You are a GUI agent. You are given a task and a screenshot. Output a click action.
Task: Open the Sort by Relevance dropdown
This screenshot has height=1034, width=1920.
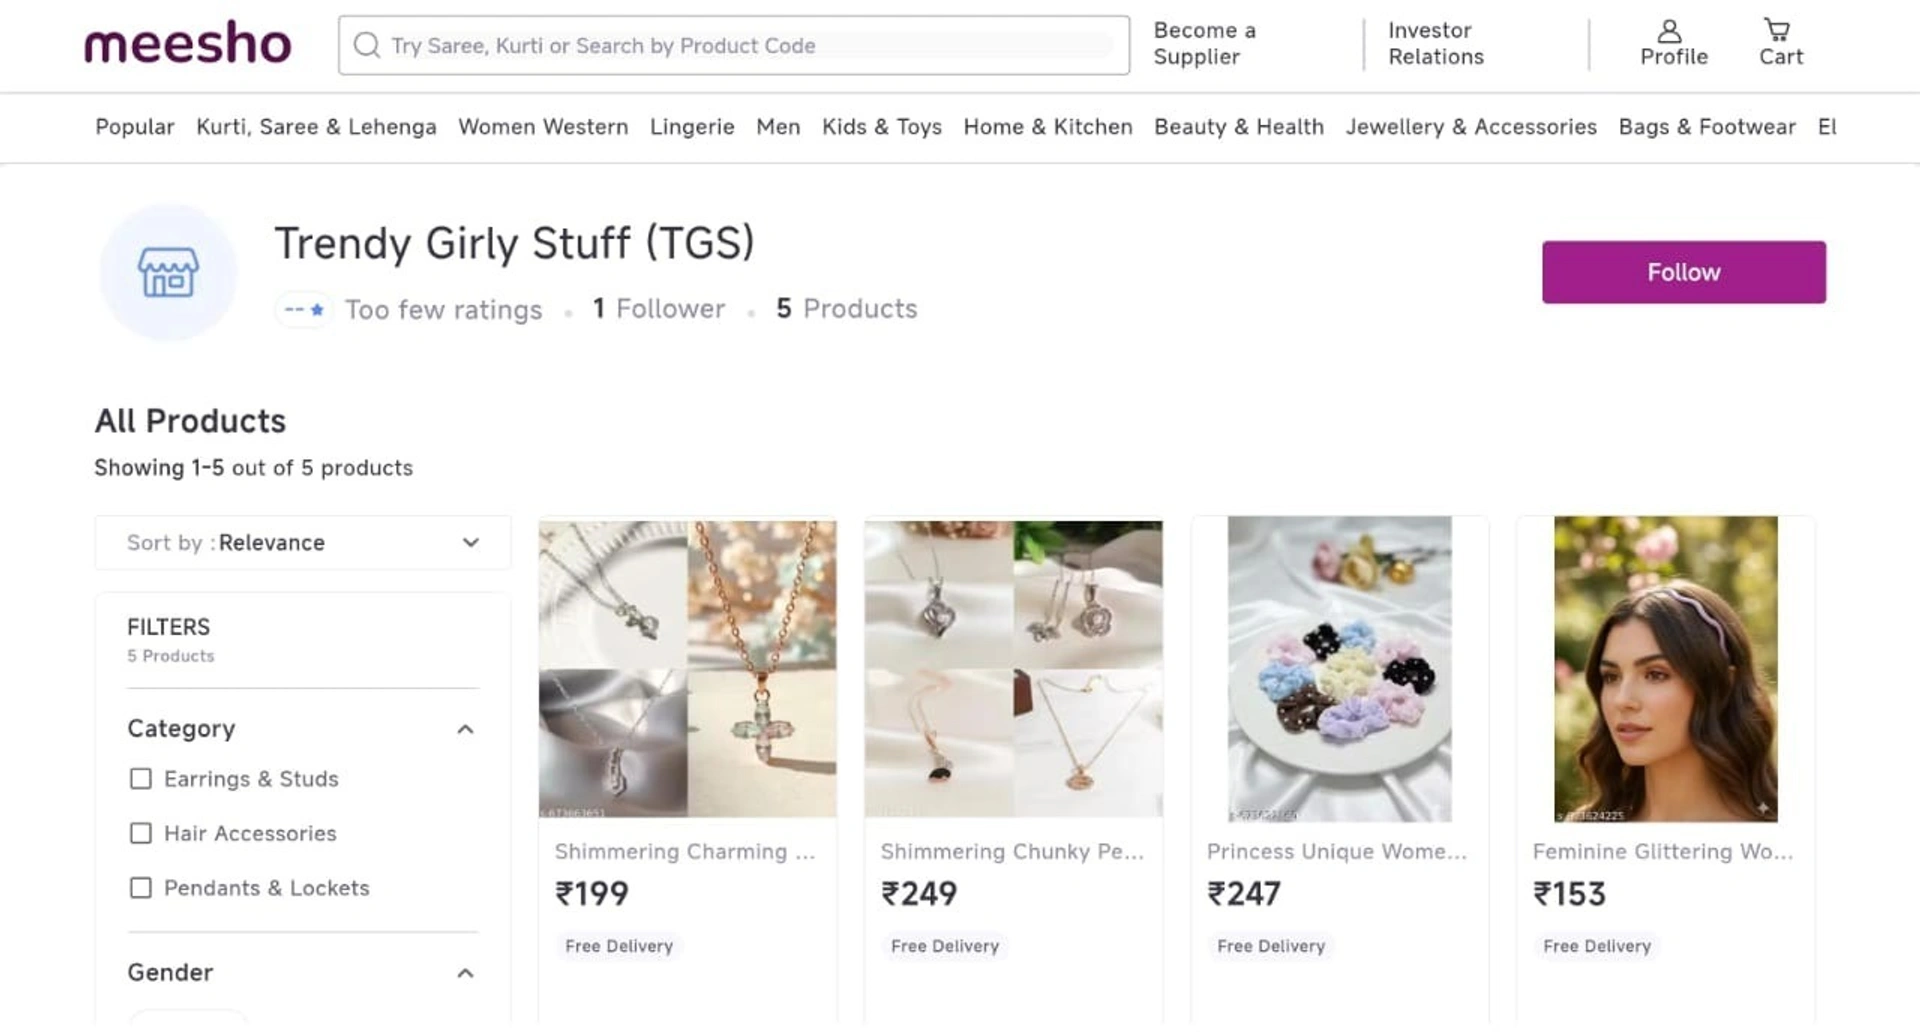point(302,543)
